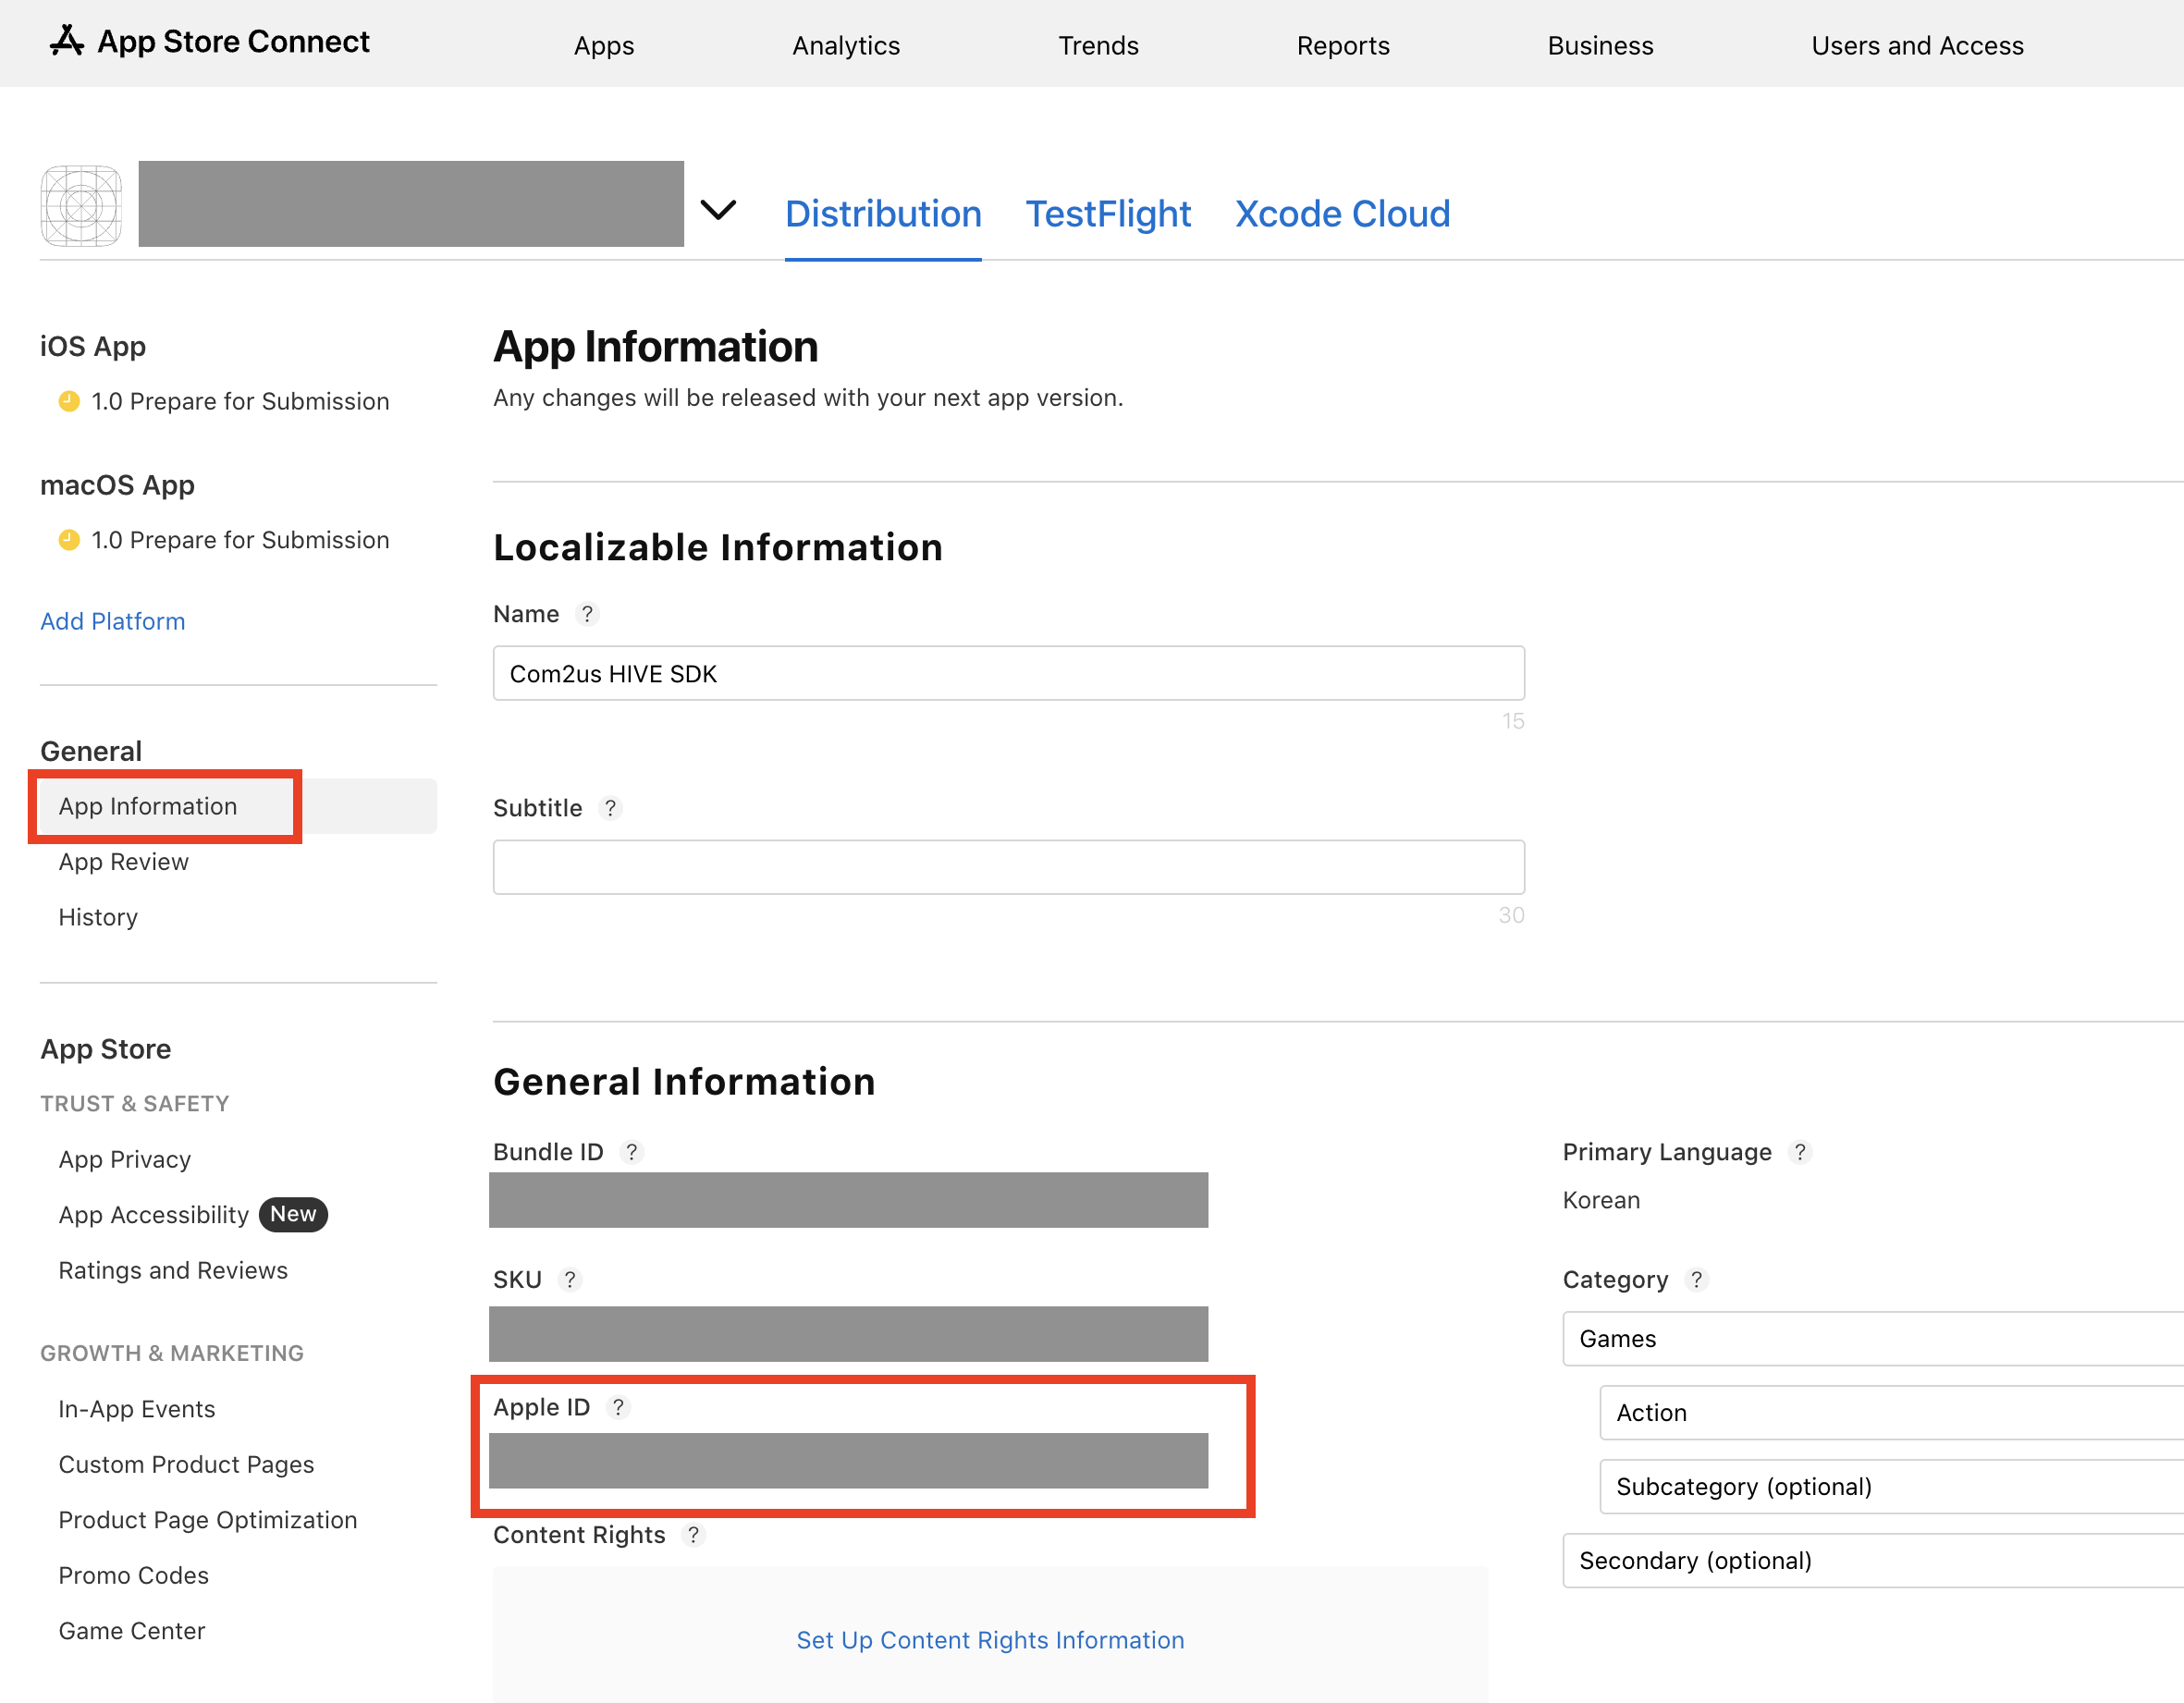The image size is (2184, 1703).
Task: Click the help icon beside Subtitle
Action: point(610,808)
